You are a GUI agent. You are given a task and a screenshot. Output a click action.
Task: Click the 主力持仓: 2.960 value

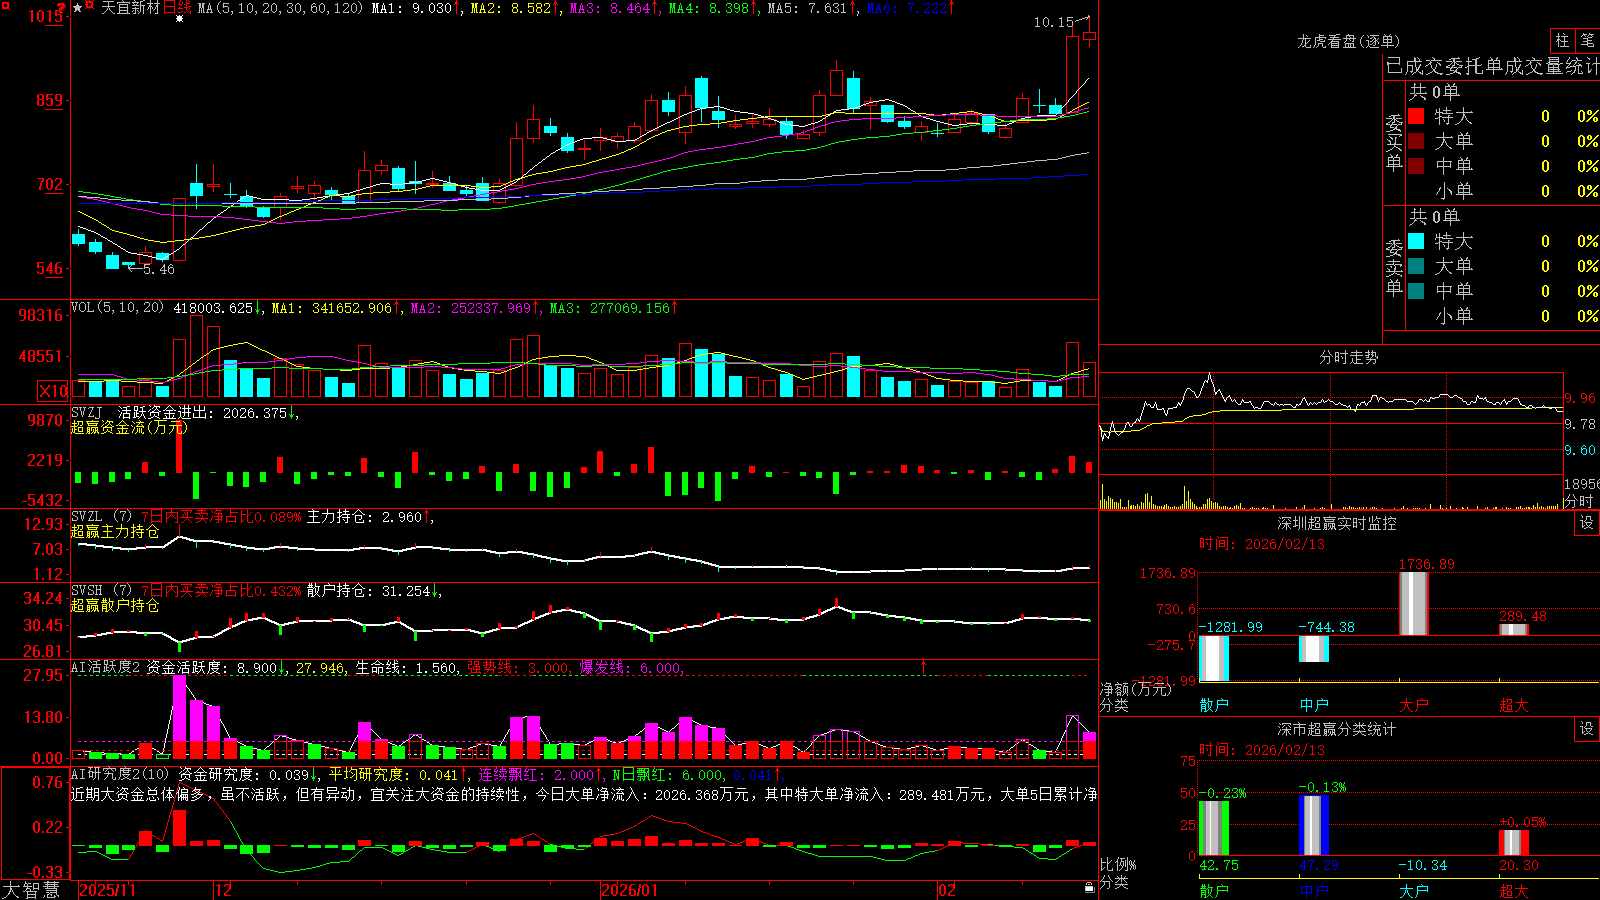point(364,517)
